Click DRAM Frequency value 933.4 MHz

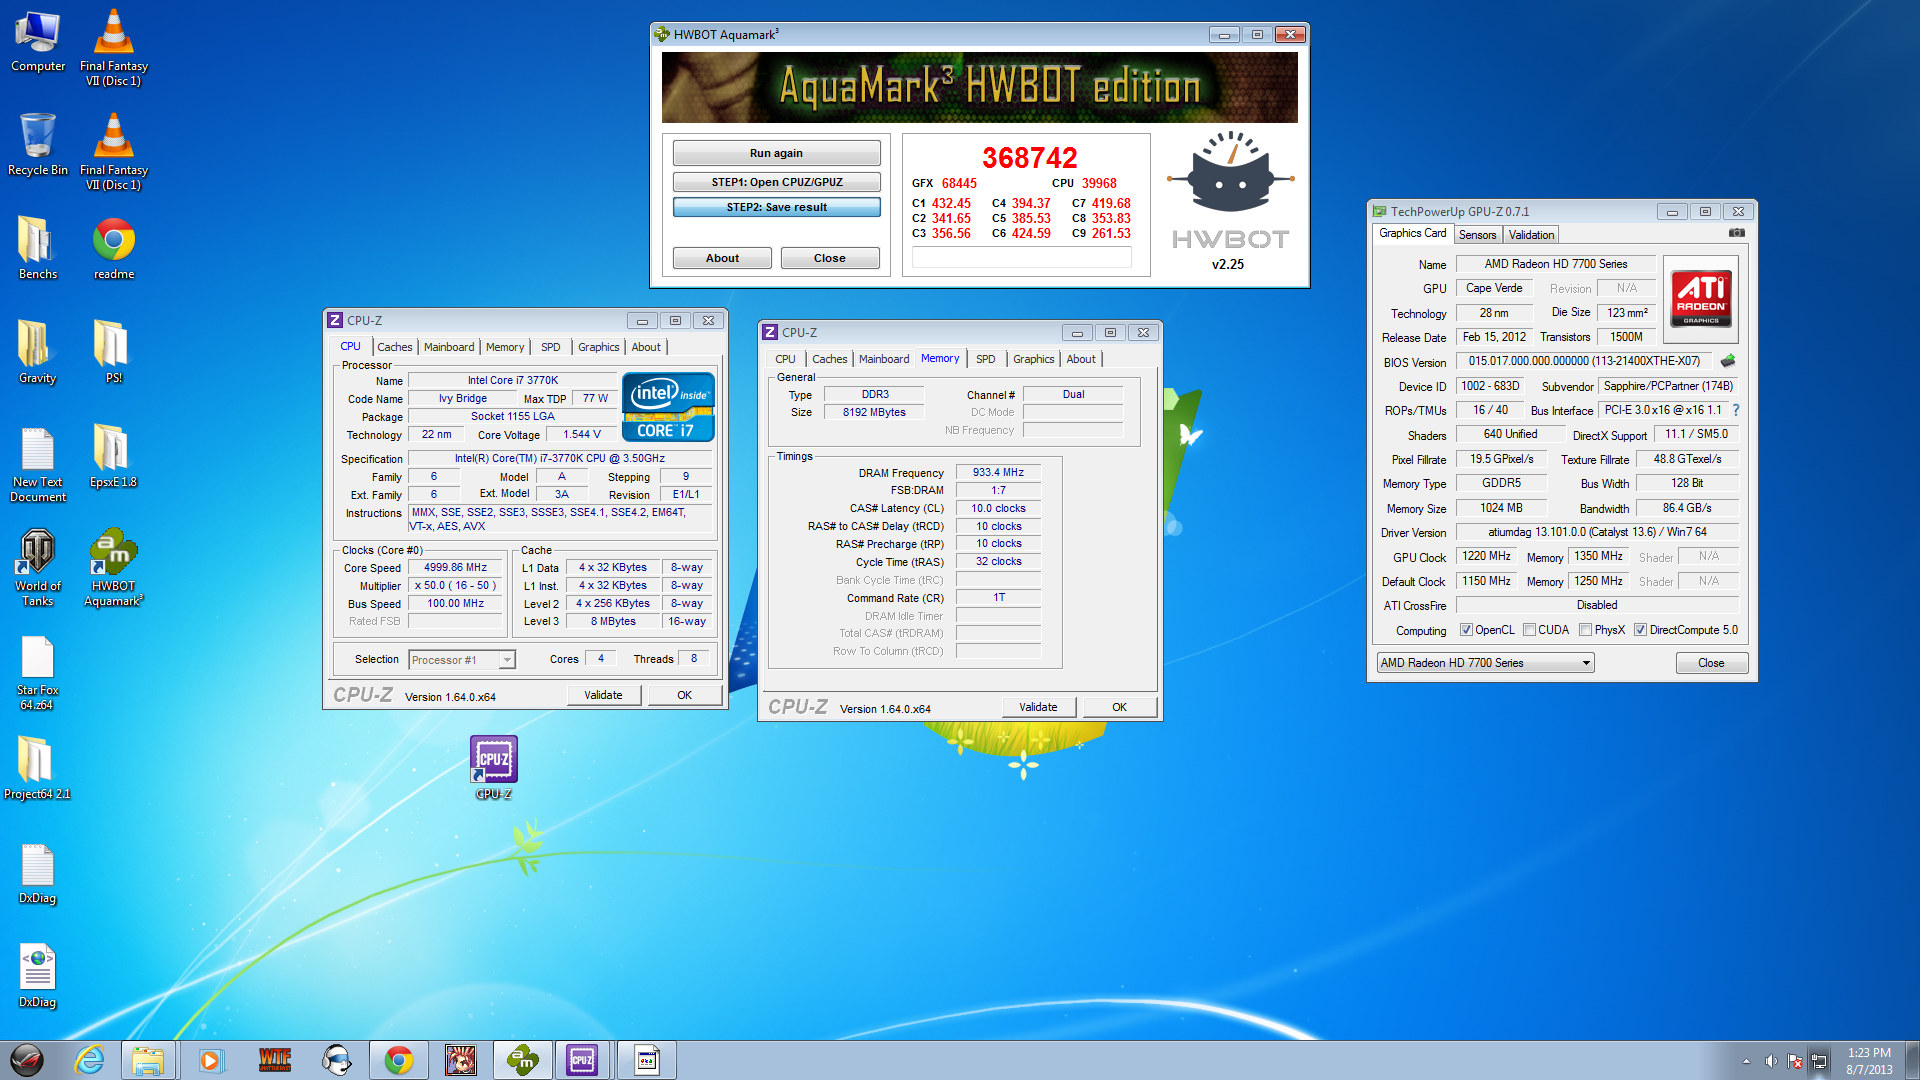click(x=998, y=472)
